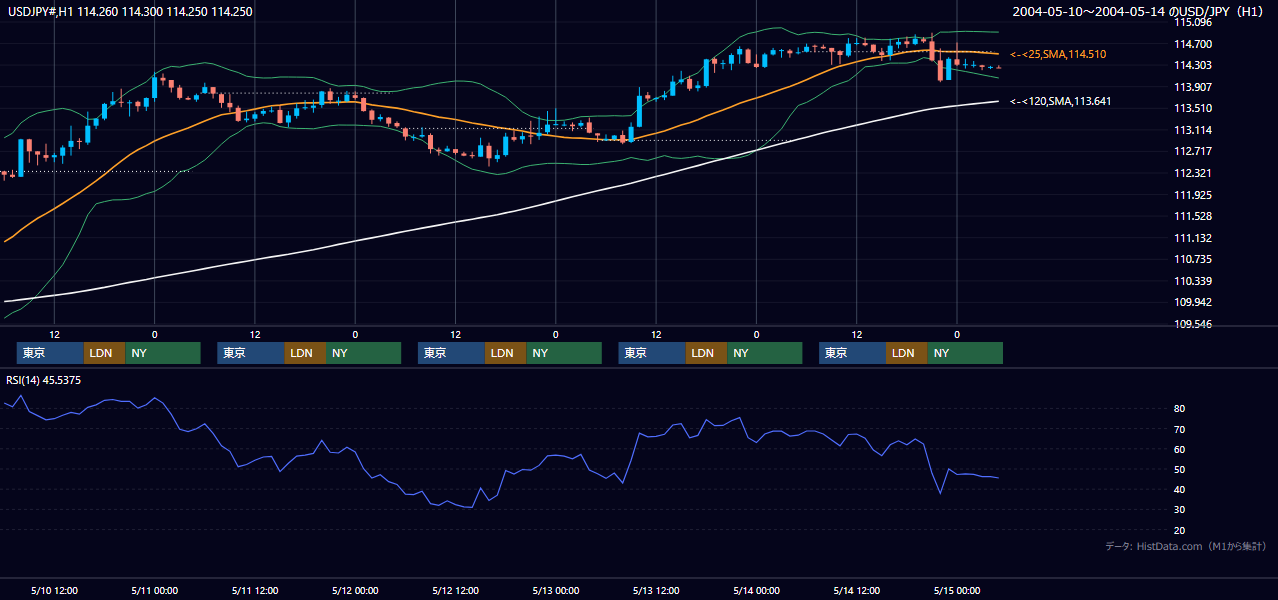The height and width of the screenshot is (600, 1278).
Task: Click price level 111.528 on the axis
Action: [1192, 216]
